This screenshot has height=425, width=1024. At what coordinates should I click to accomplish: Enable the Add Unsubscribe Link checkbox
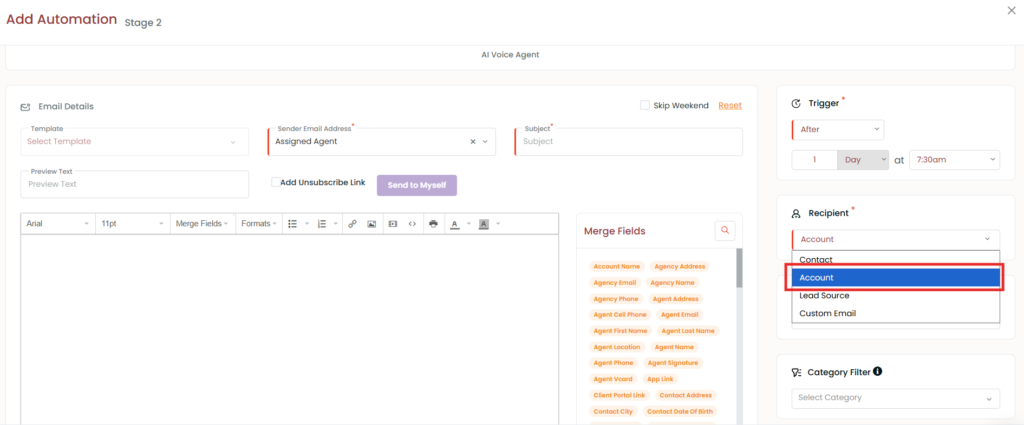pyautogui.click(x=276, y=182)
